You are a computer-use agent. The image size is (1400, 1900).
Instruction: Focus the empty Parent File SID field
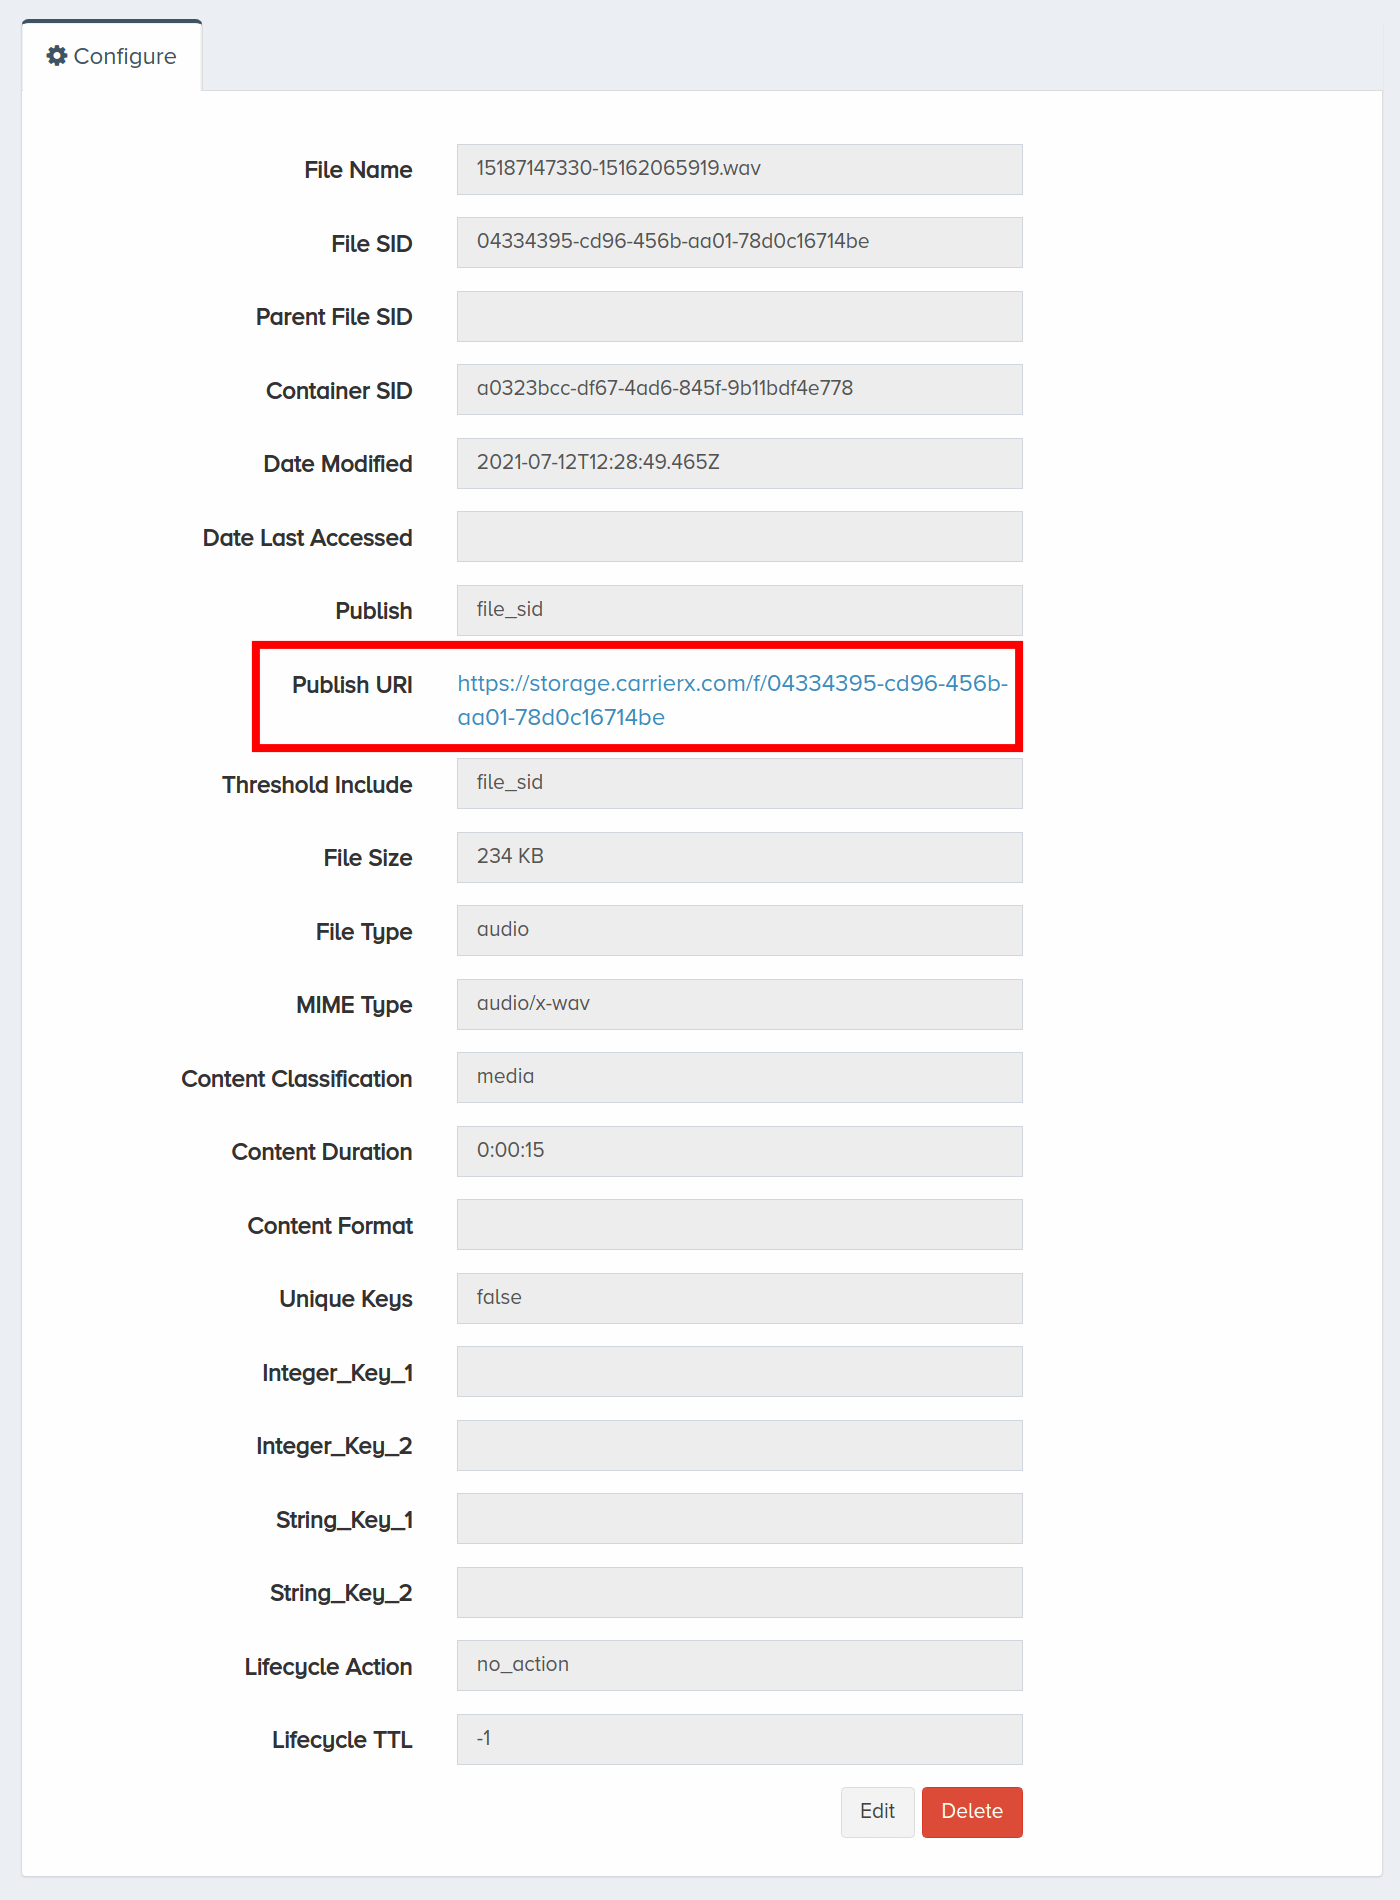(740, 316)
